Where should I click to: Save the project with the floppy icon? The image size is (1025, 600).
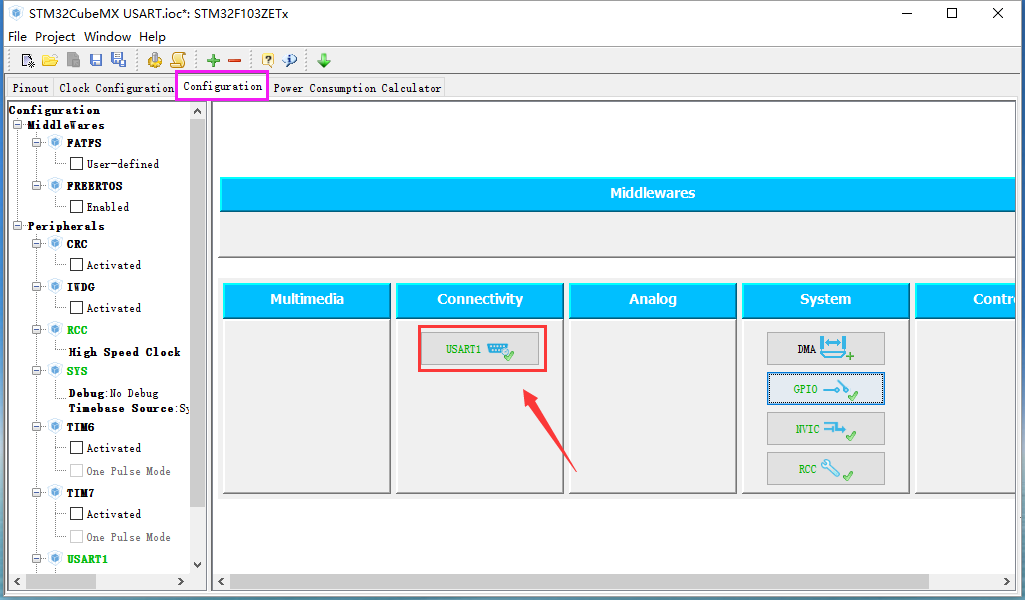(95, 60)
